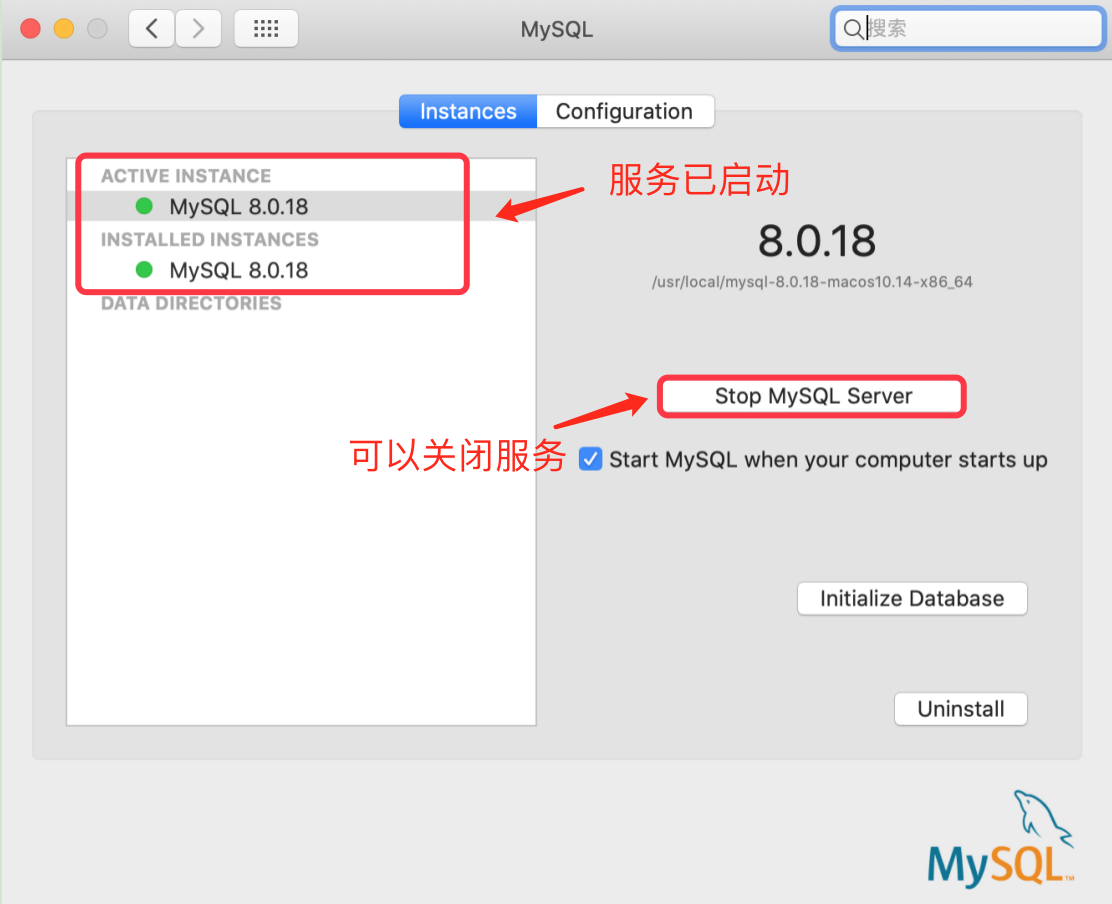The image size is (1112, 904).
Task: Go back using the left chevron button
Action: (x=151, y=28)
